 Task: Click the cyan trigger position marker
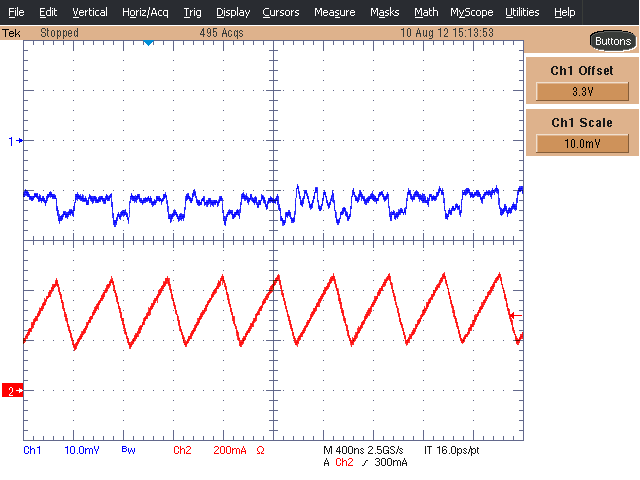149,42
